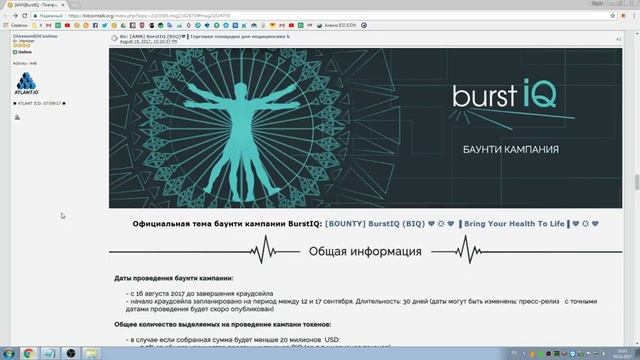The image size is (640, 360).
Task: Reload the page with the refresh icon
Action: click(24, 16)
